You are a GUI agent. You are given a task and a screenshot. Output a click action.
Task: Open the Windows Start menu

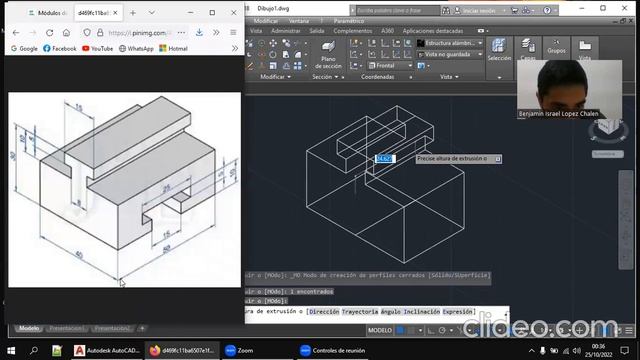coord(11,350)
